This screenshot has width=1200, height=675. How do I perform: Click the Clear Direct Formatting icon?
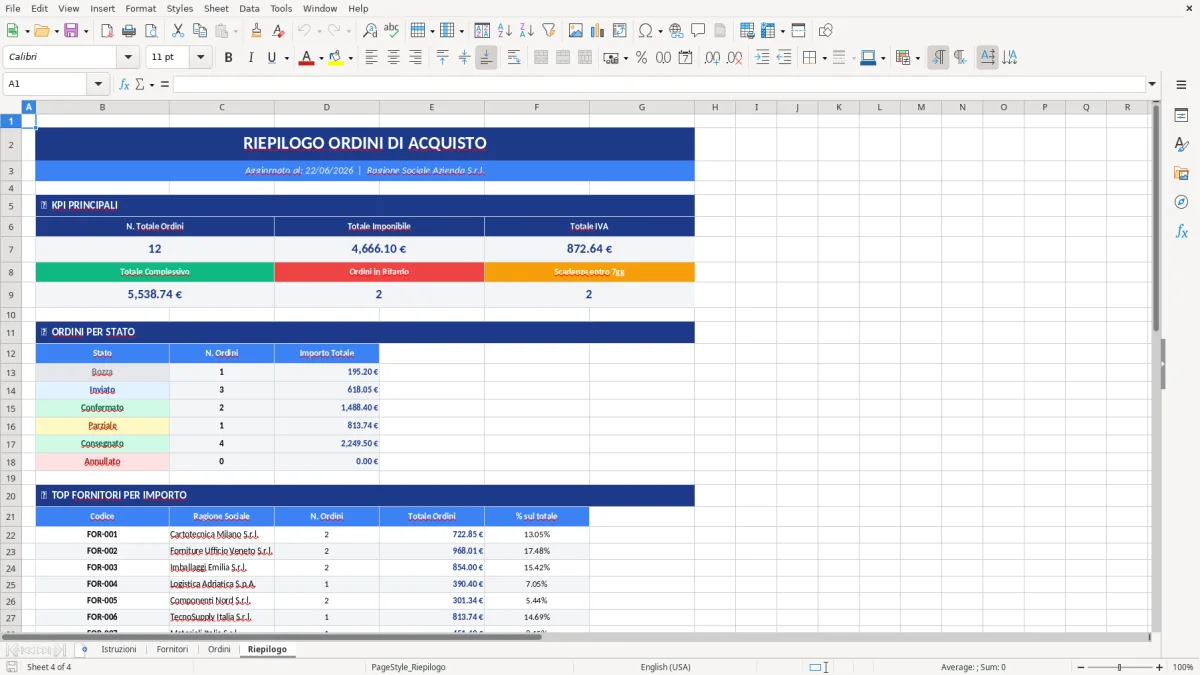[x=279, y=31]
